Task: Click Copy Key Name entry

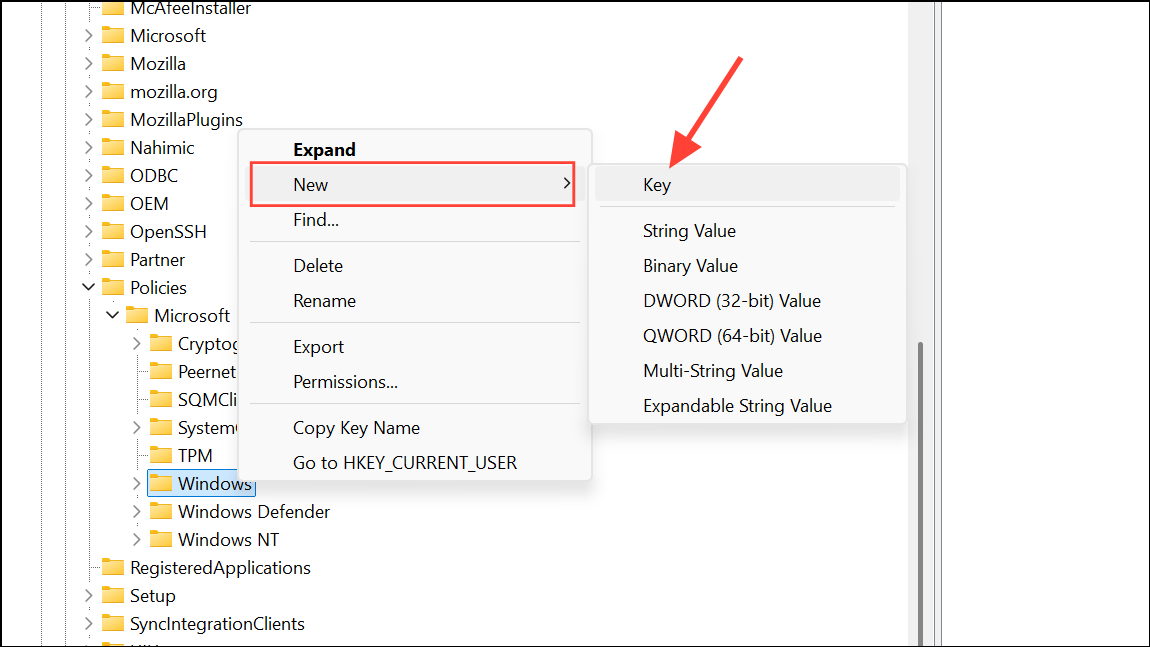Action: [356, 428]
